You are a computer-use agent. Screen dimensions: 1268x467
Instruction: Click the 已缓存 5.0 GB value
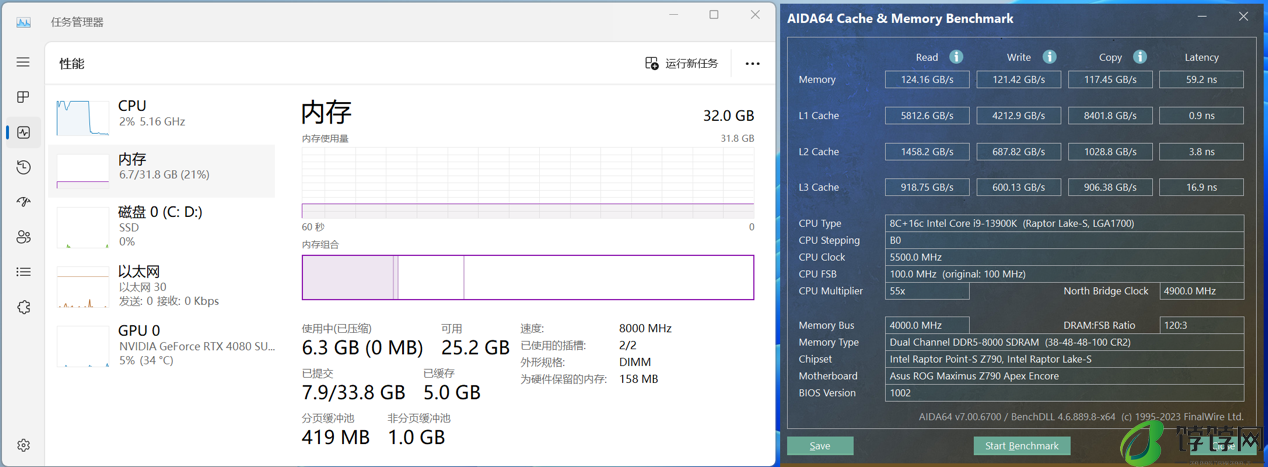tap(452, 392)
